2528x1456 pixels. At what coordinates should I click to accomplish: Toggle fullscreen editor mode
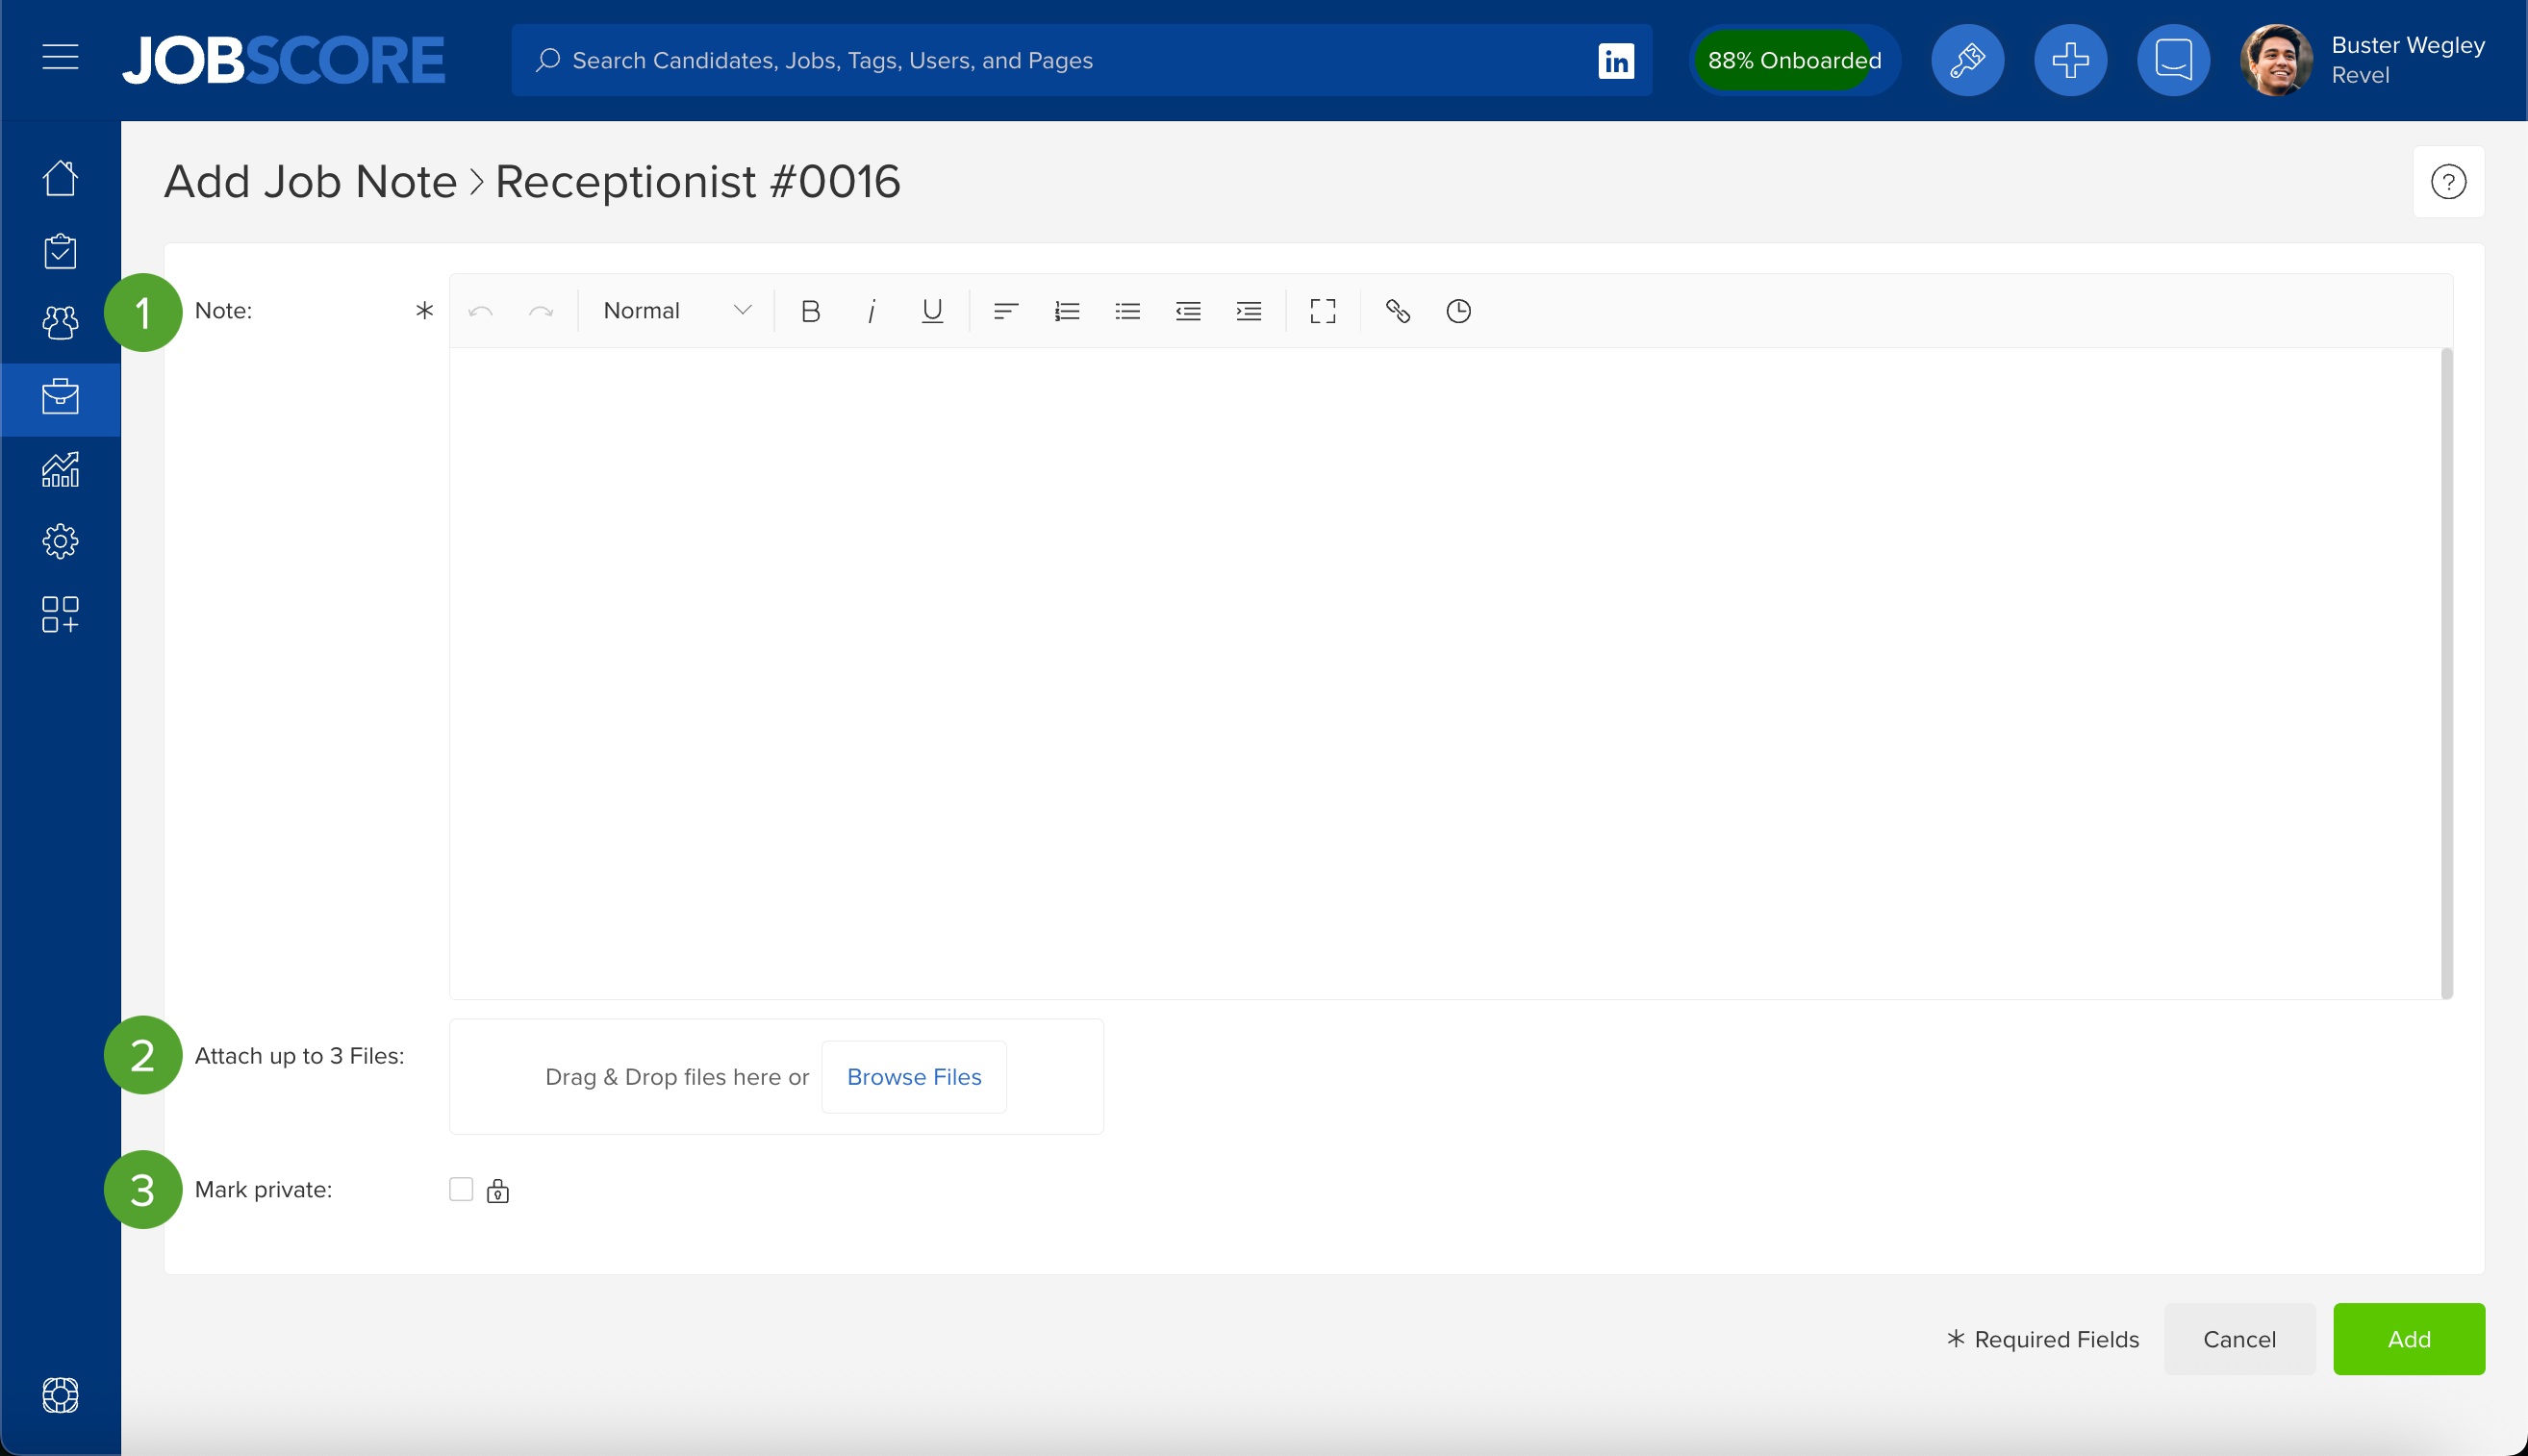(x=1323, y=311)
